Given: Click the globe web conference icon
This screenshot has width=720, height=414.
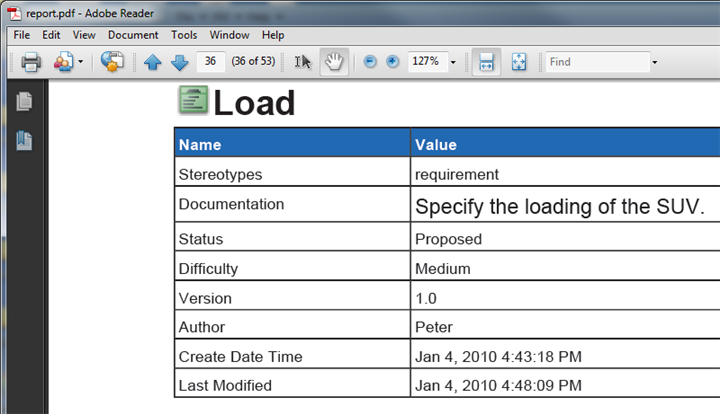Looking at the screenshot, I should (x=112, y=62).
